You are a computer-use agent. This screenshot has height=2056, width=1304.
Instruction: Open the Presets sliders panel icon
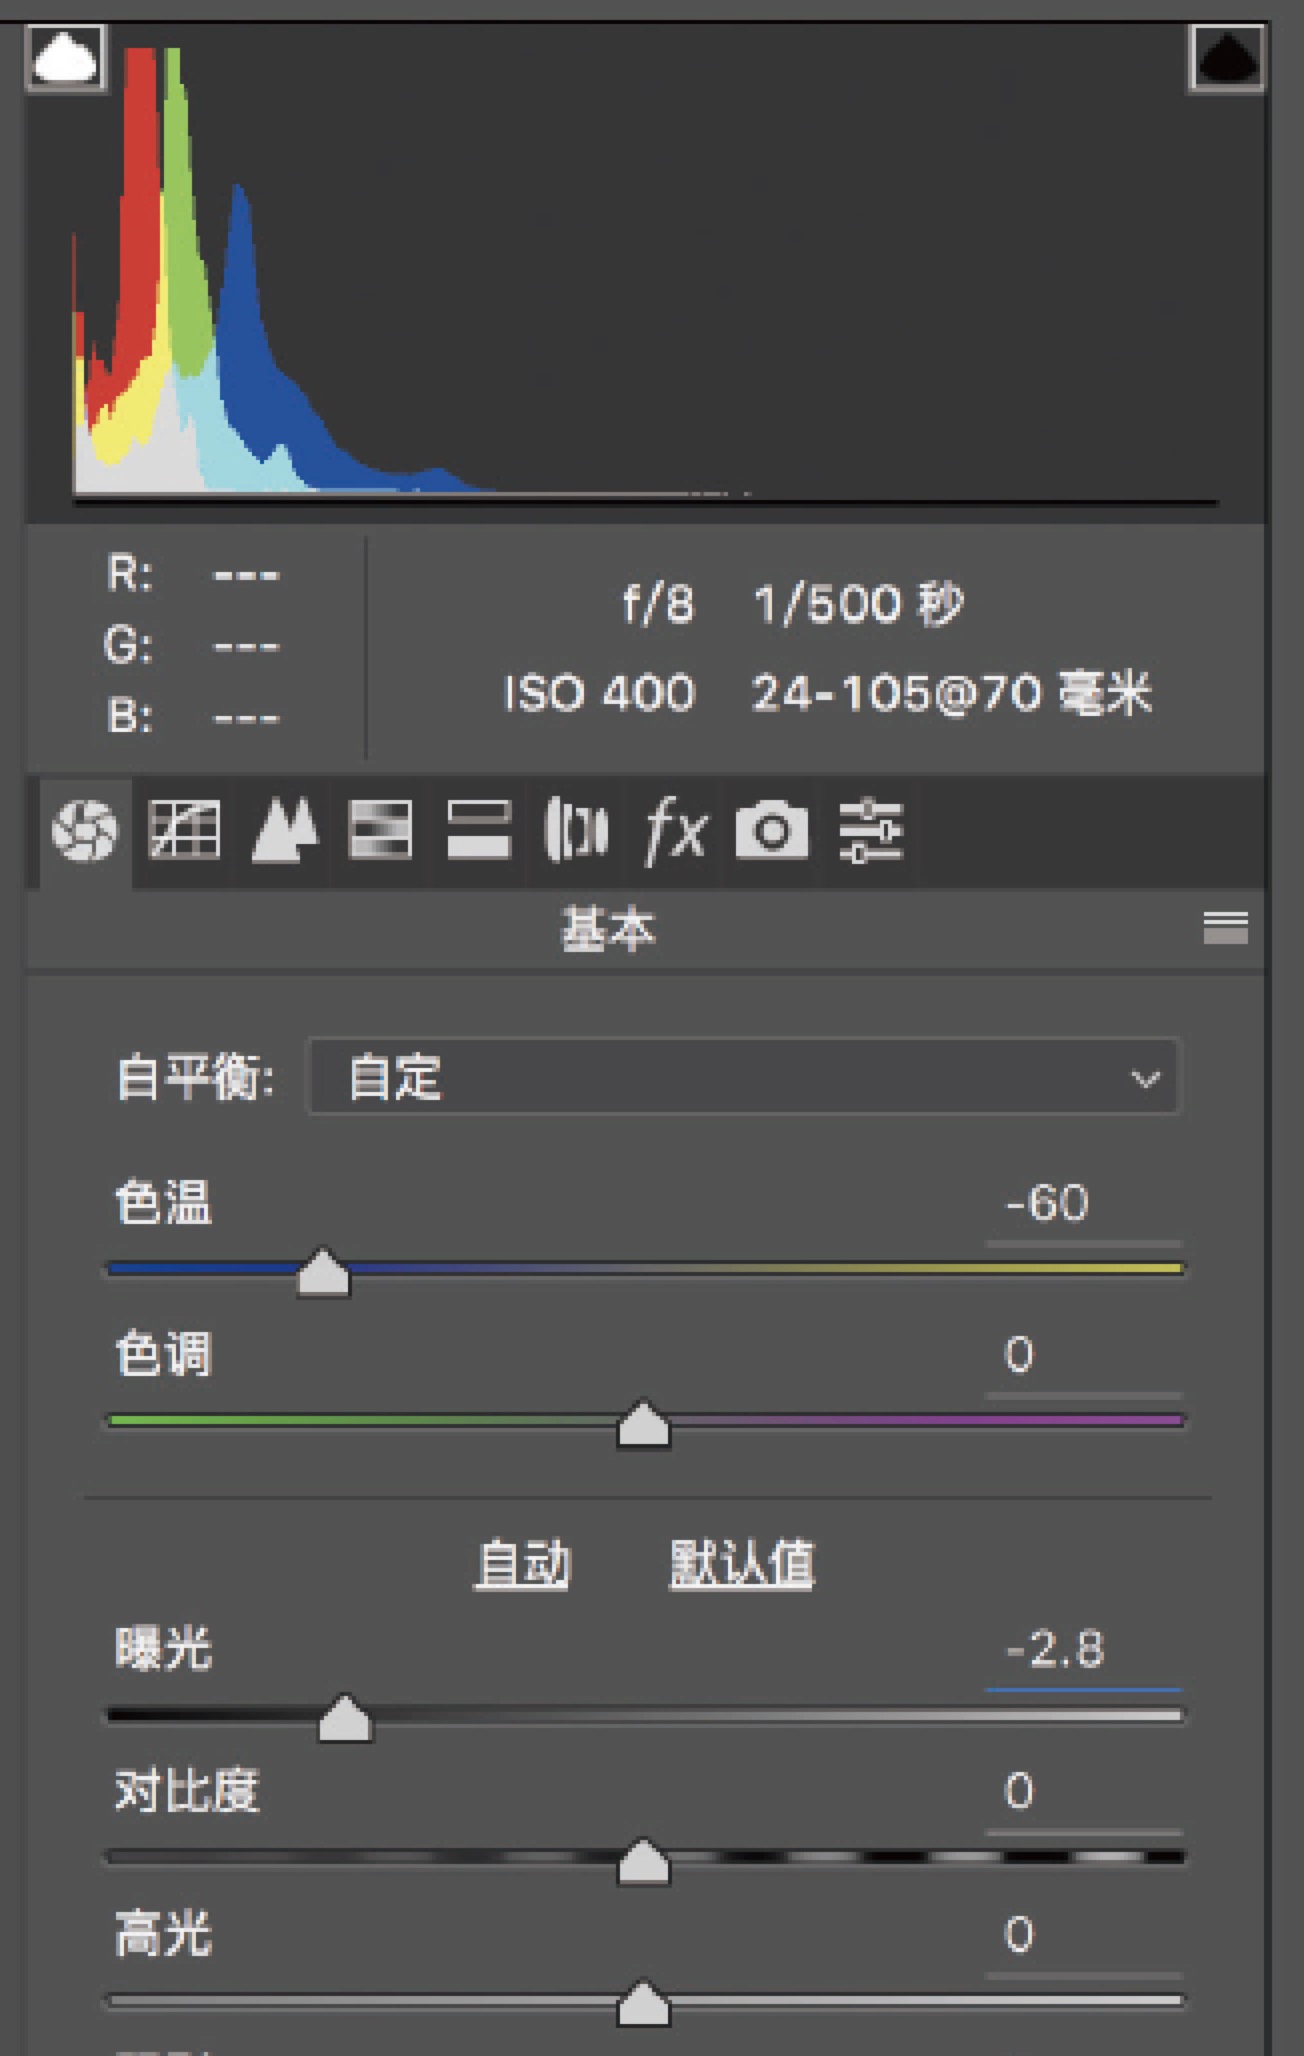click(871, 830)
